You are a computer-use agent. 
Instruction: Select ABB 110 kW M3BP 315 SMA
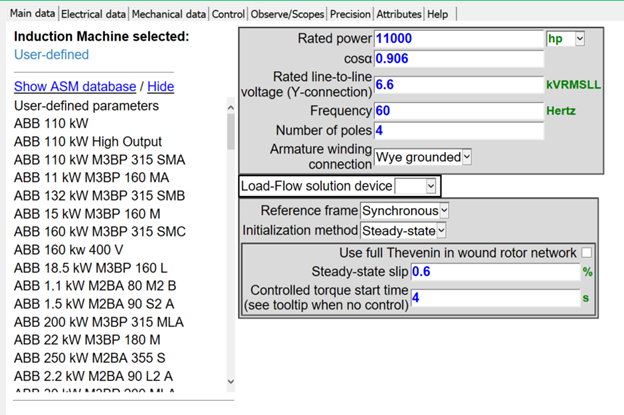pos(99,160)
